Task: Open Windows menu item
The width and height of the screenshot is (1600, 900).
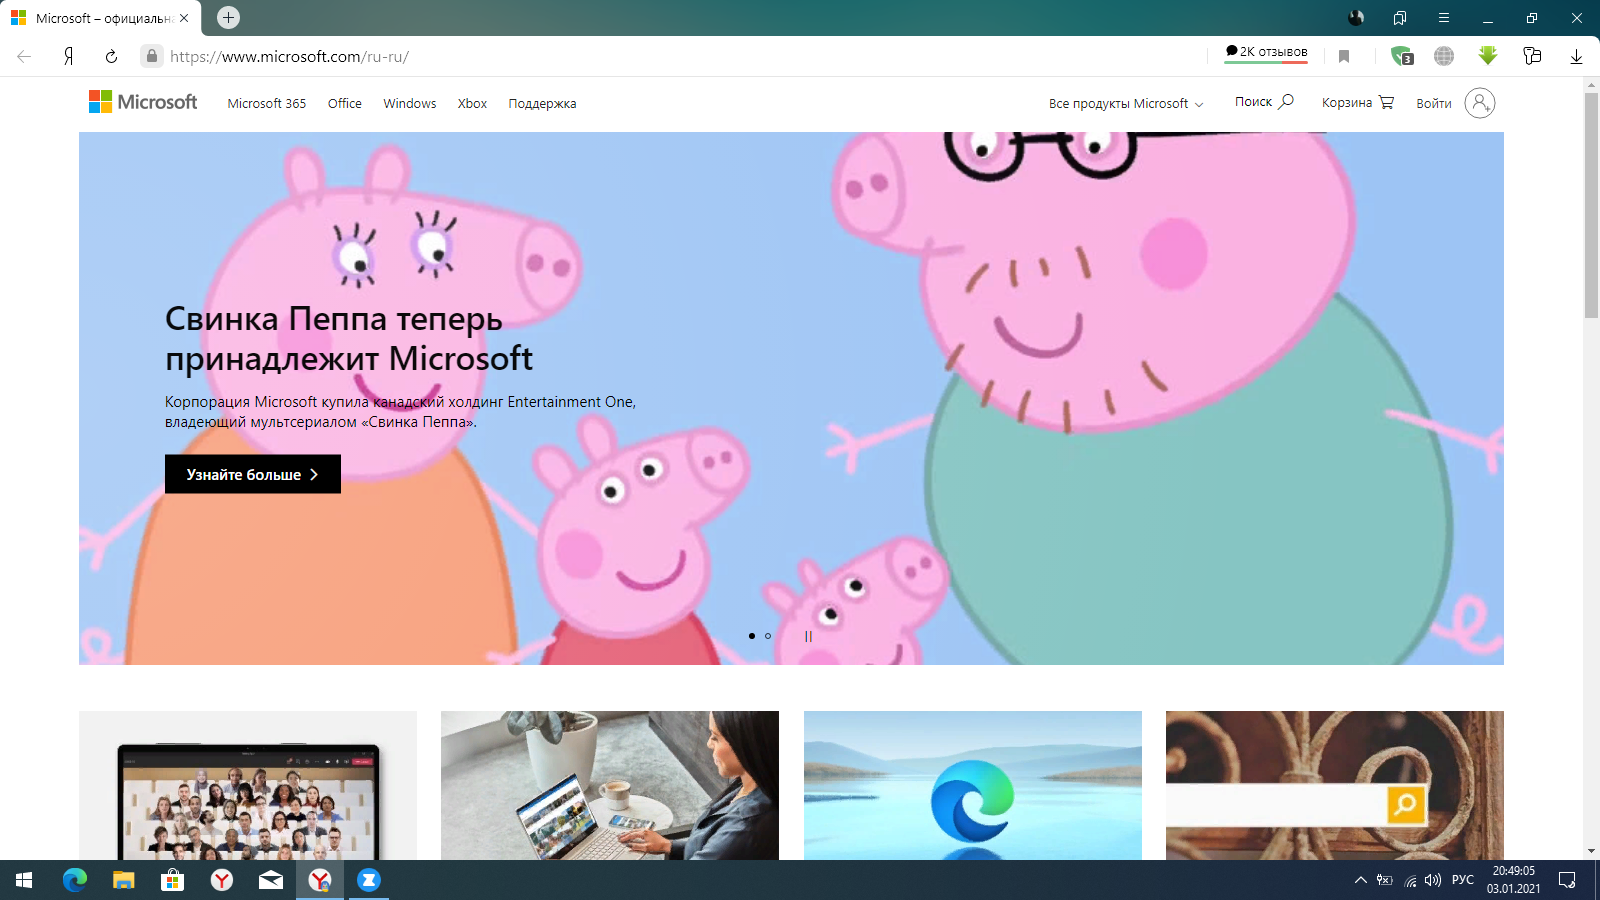Action: coord(410,103)
